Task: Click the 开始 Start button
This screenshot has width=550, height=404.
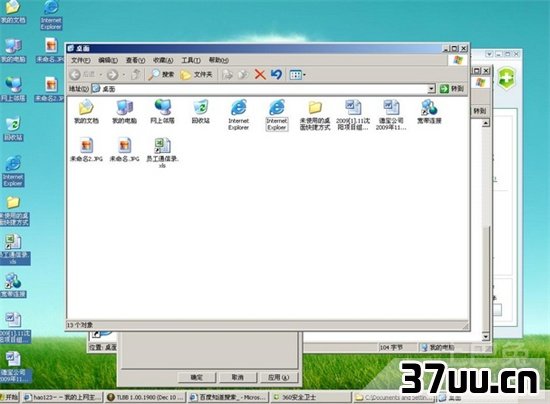Action: pos(9,397)
